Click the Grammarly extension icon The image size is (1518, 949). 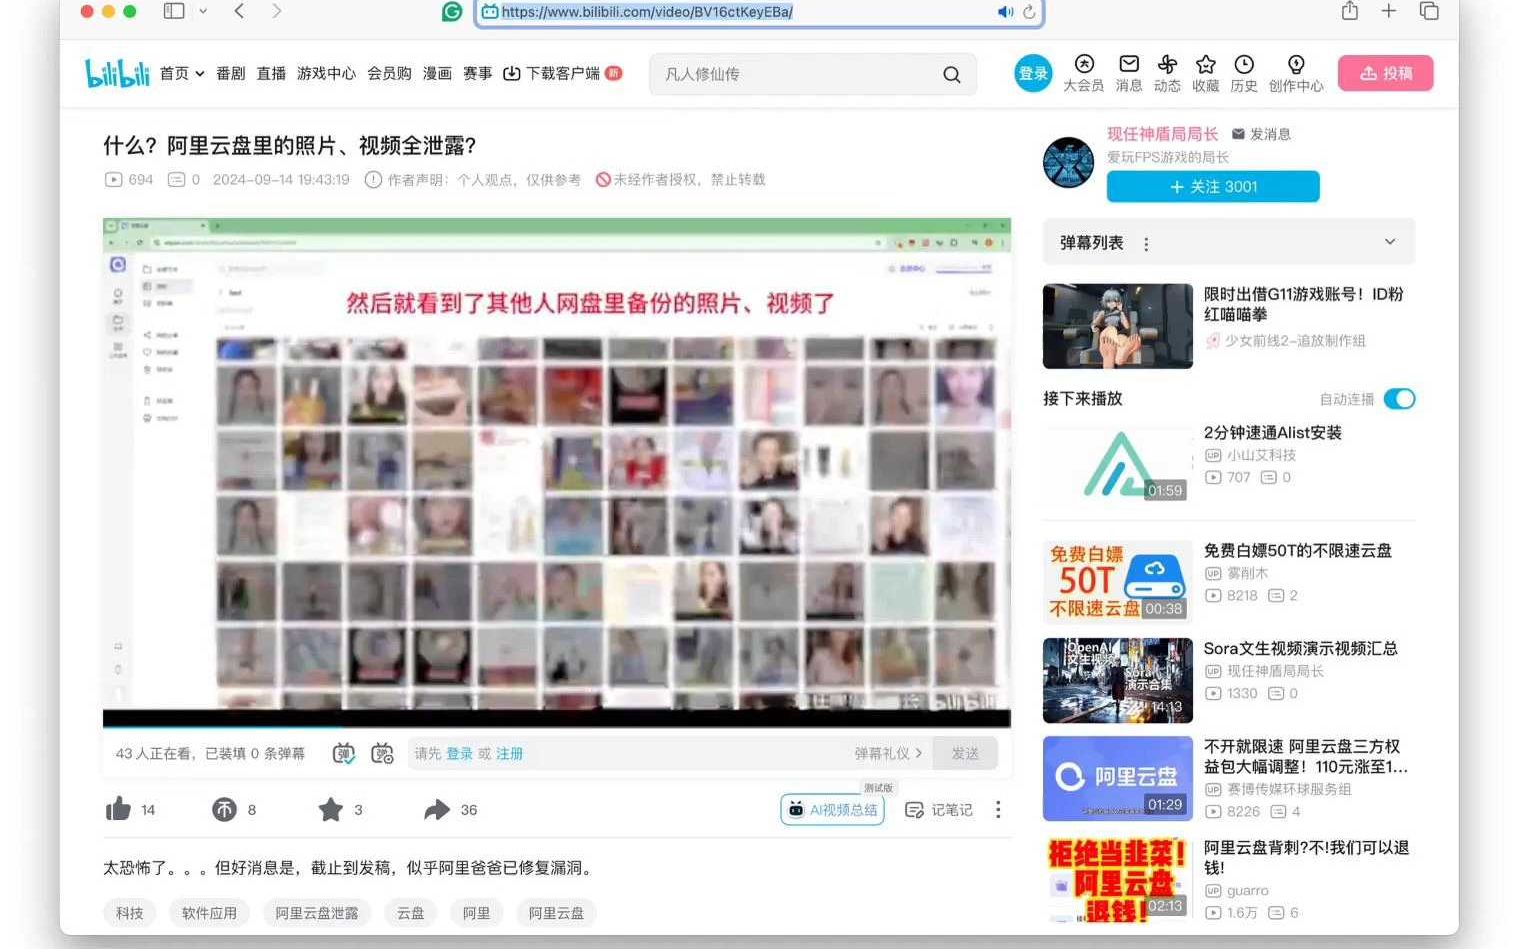[x=452, y=11]
